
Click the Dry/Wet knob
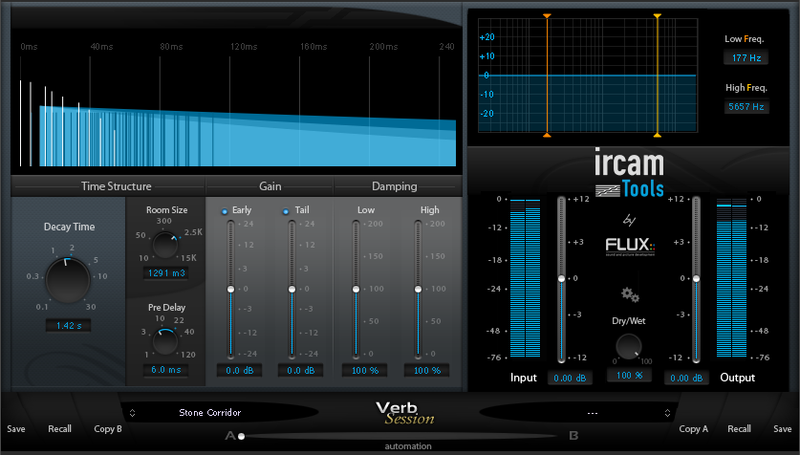click(629, 347)
